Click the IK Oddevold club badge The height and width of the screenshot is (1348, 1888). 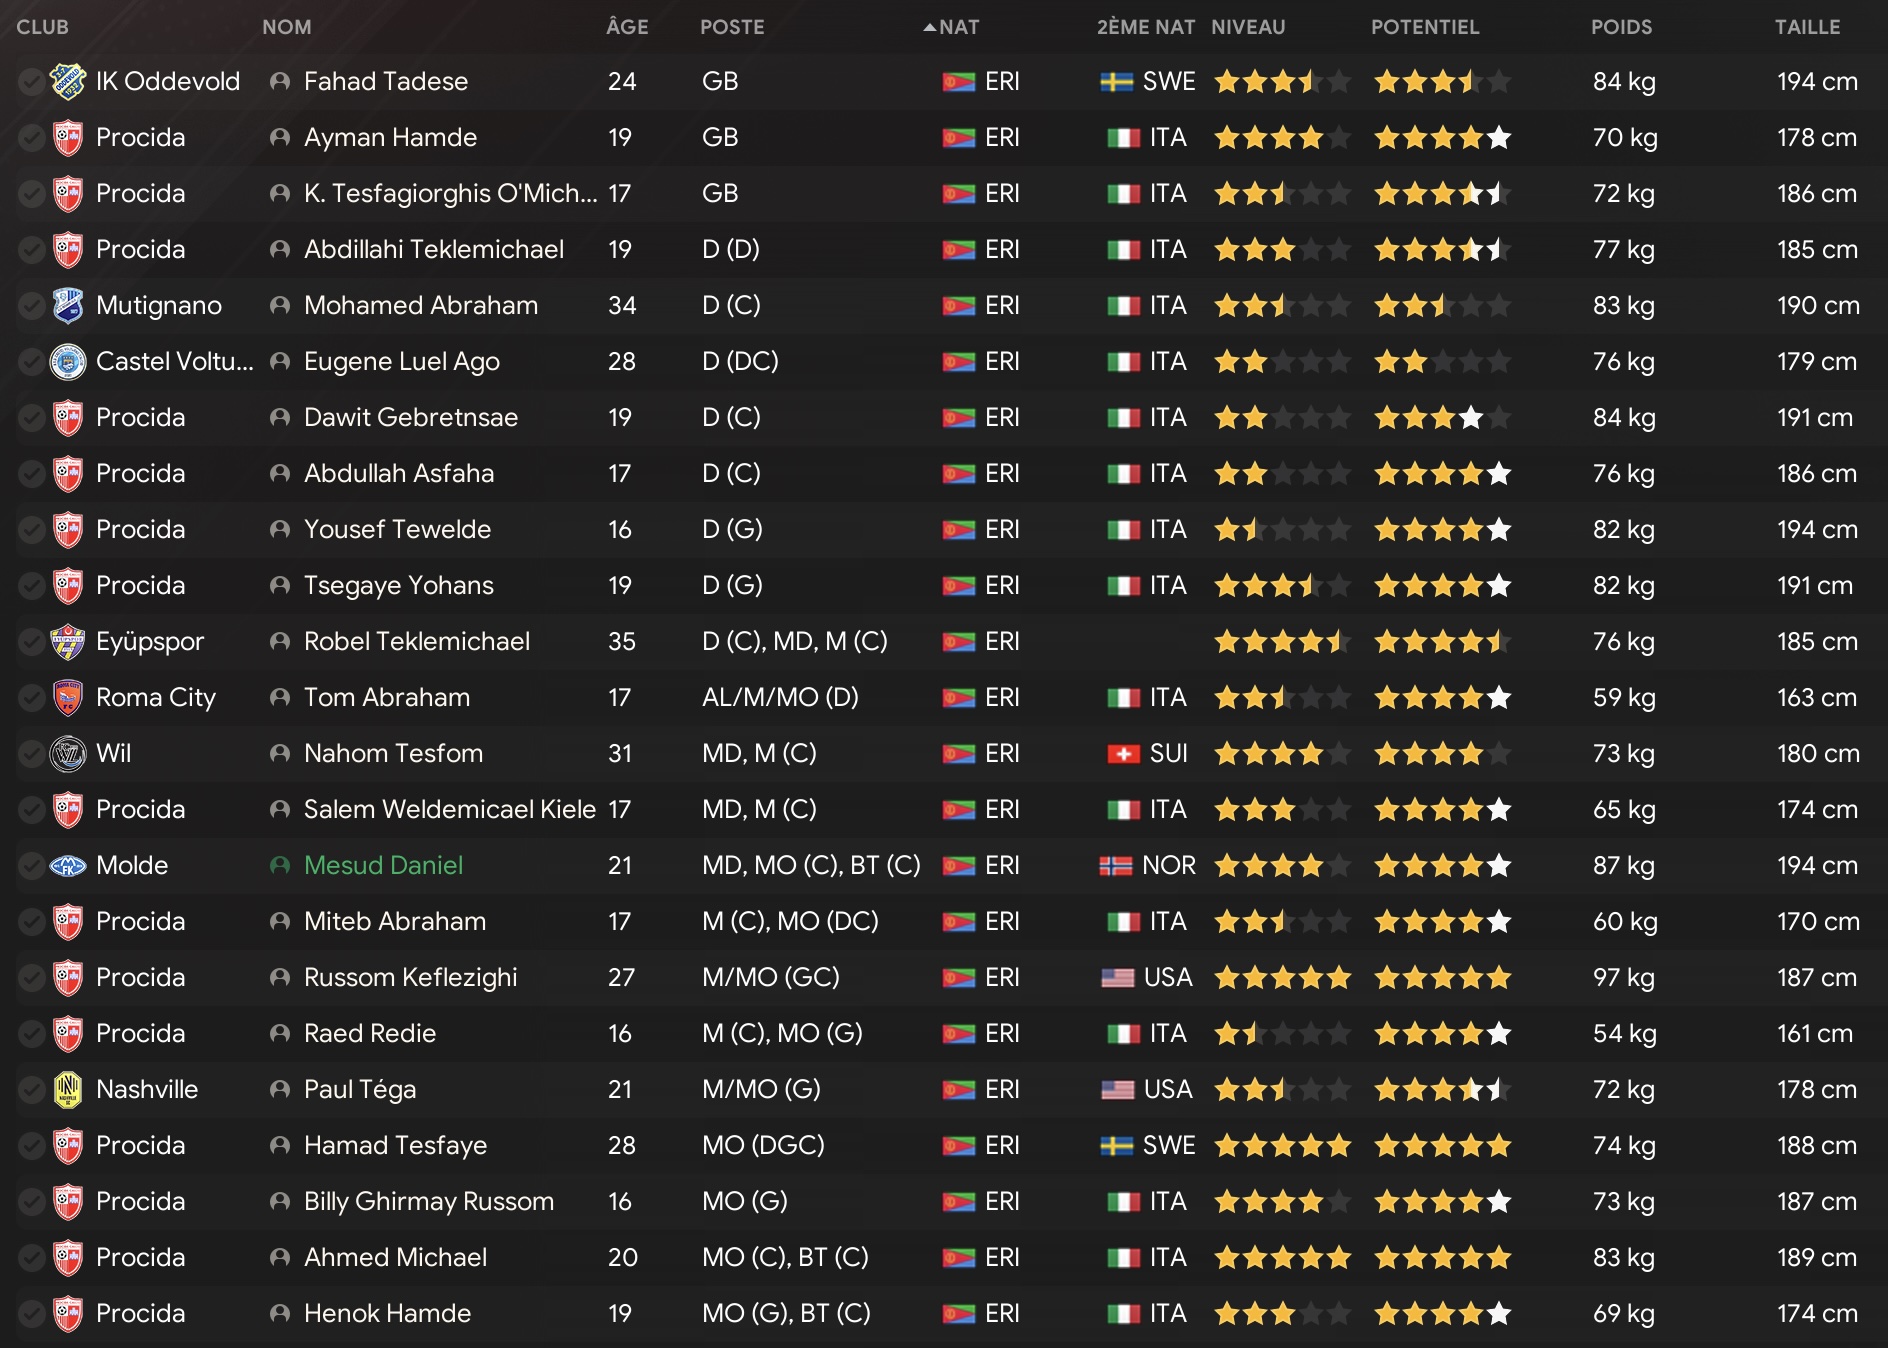click(x=68, y=82)
